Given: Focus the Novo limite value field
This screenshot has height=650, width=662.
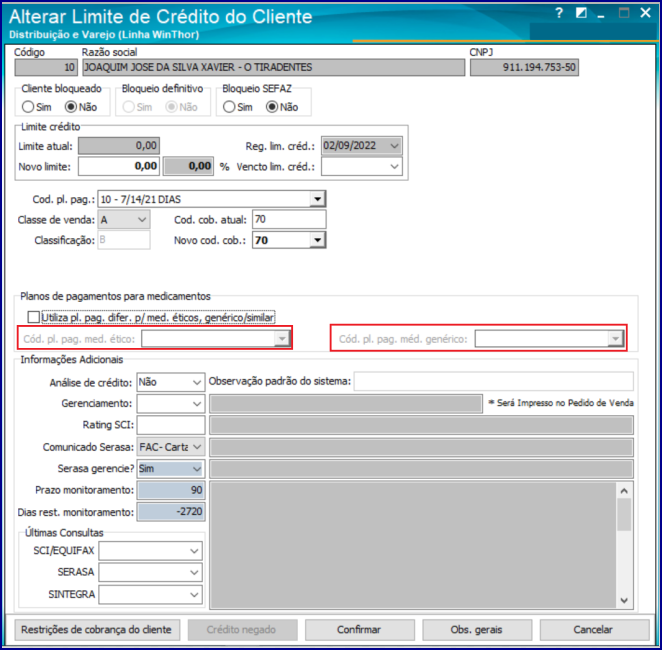Looking at the screenshot, I should [x=119, y=166].
